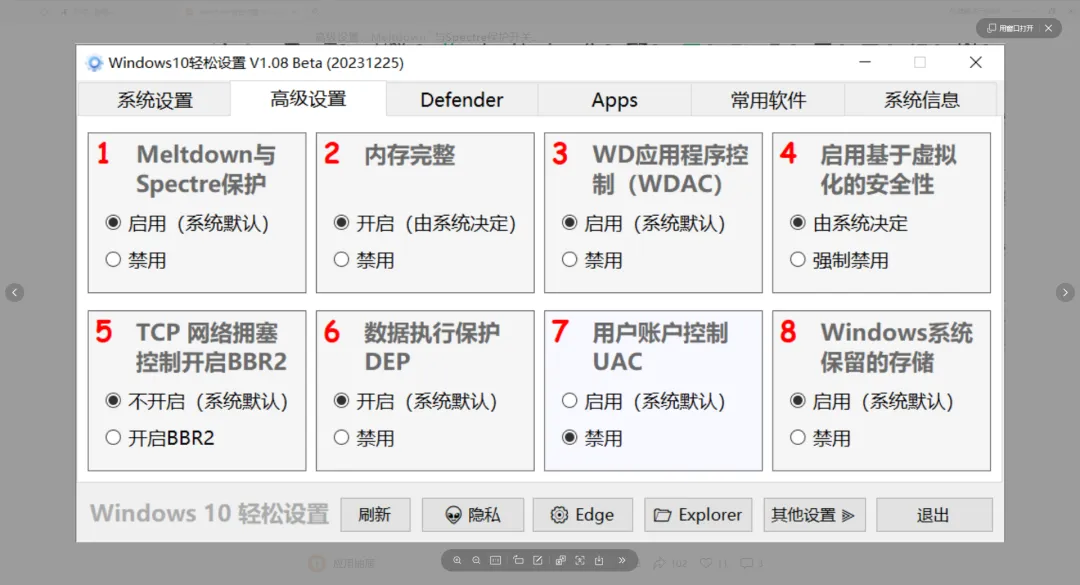Screen dimensions: 1080x585
Task: Click the image translate icon in viewer toolbar
Action: (x=561, y=560)
